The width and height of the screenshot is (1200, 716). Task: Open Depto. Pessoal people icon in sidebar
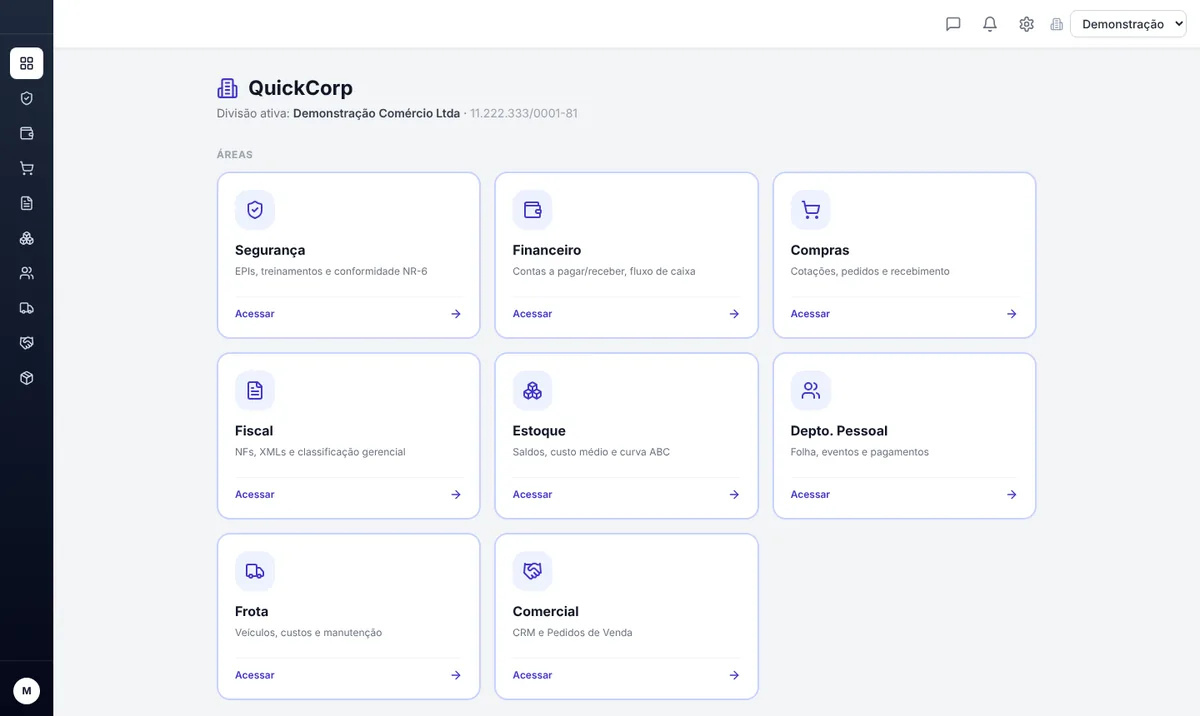27,273
